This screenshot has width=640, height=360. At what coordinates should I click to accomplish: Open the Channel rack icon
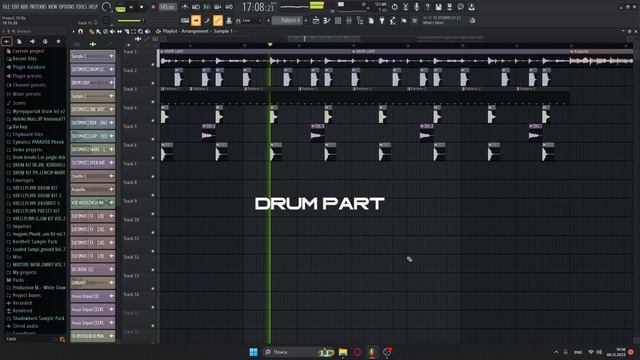coord(338,20)
